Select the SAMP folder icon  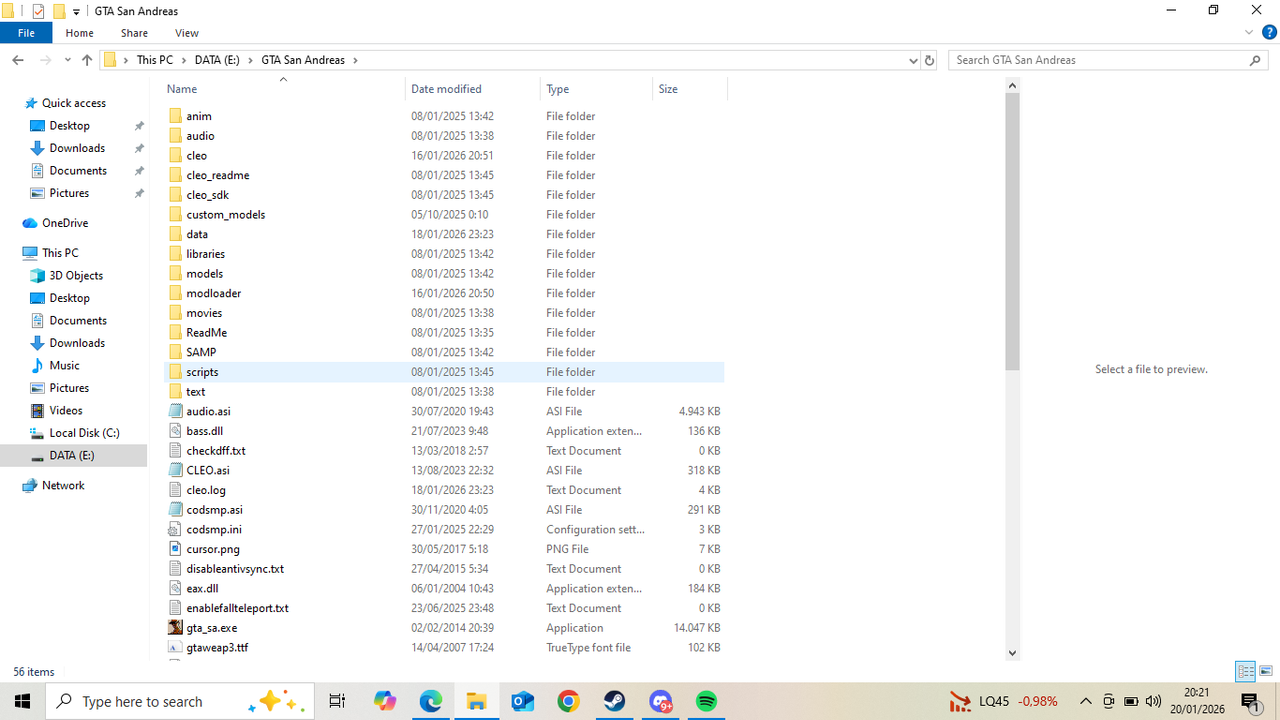pyautogui.click(x=175, y=352)
